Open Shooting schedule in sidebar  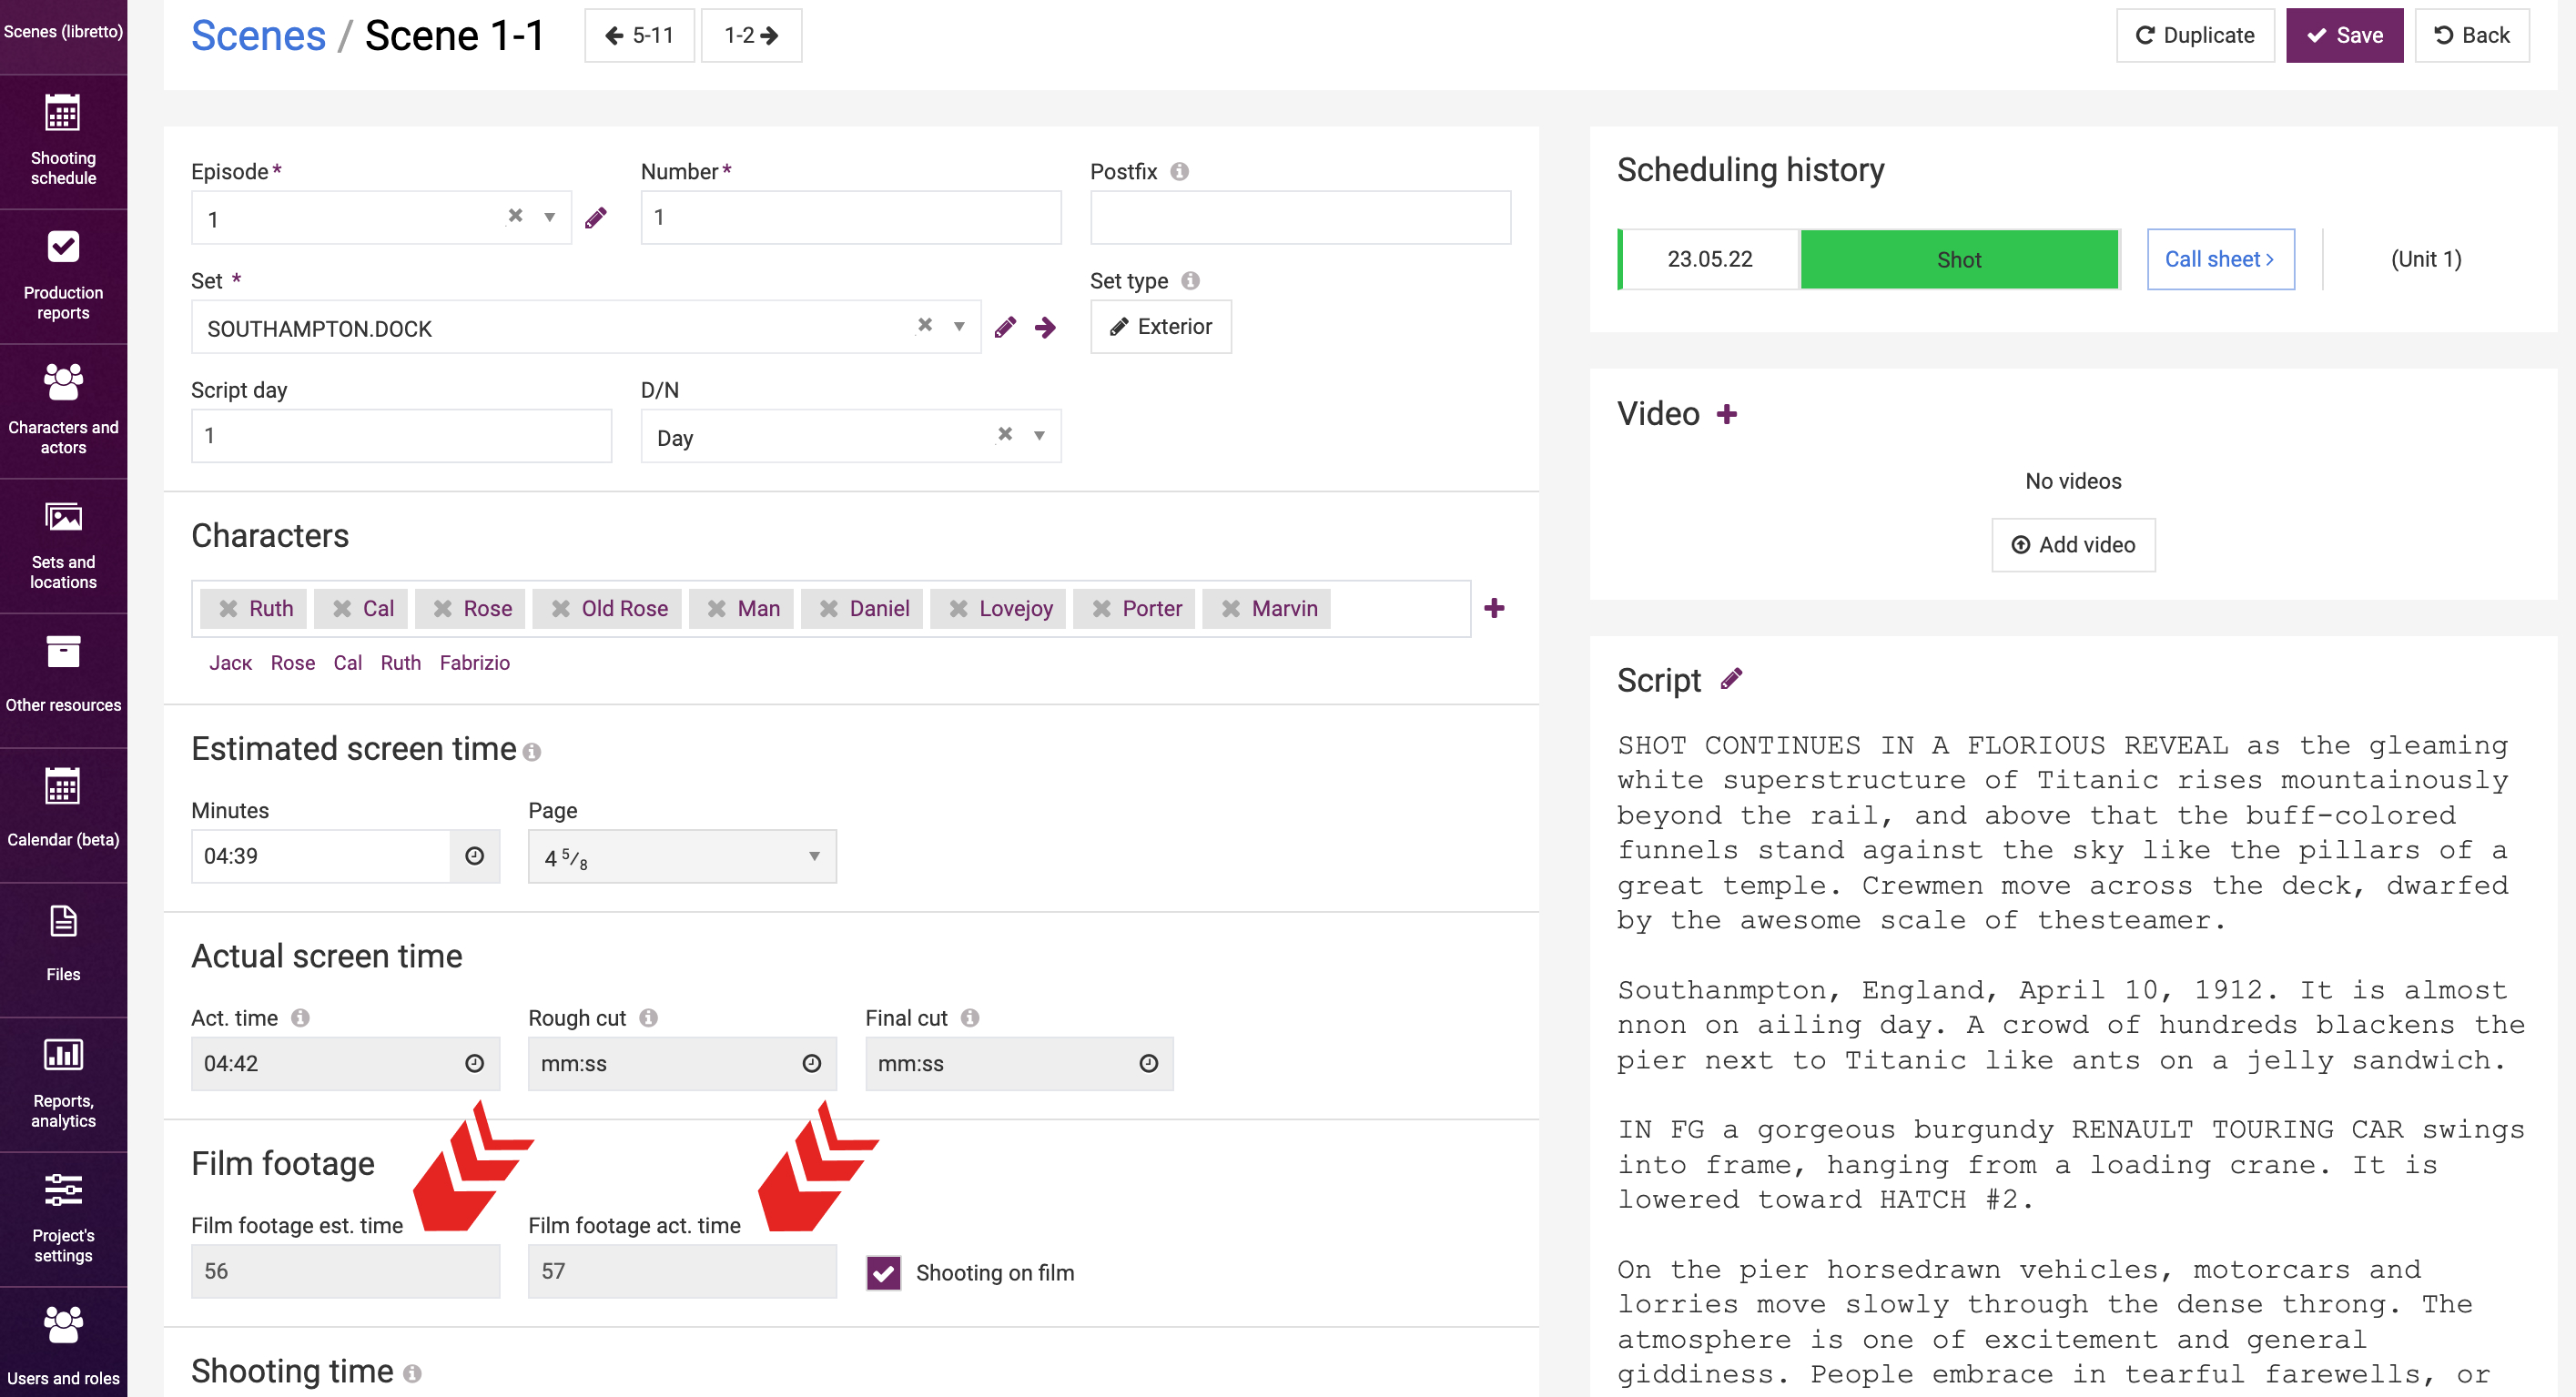[x=63, y=141]
